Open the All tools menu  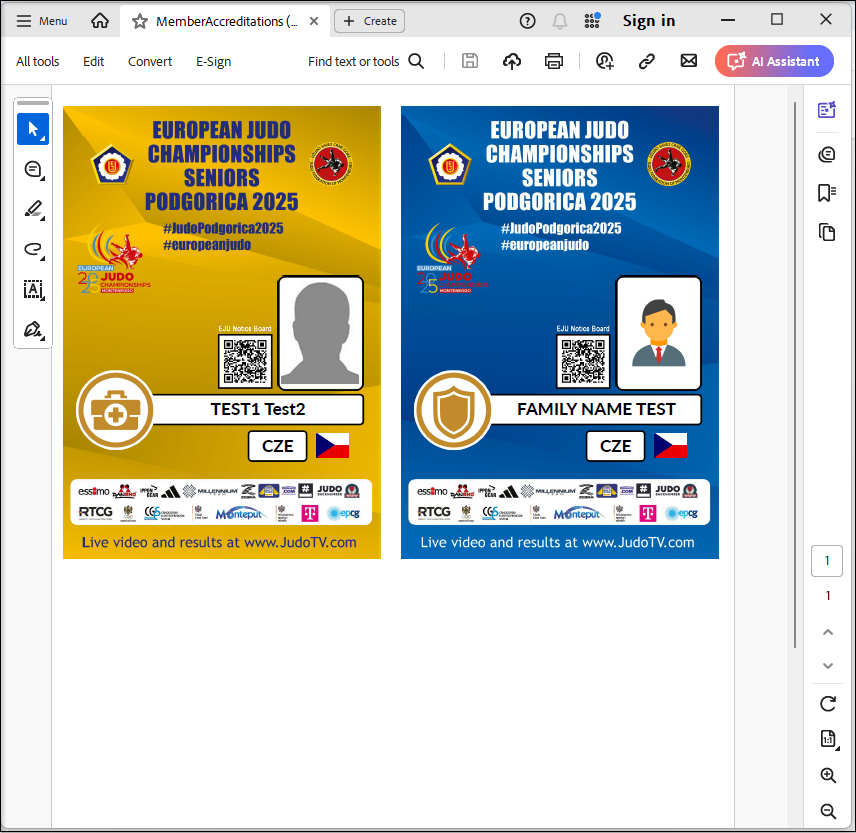(38, 61)
